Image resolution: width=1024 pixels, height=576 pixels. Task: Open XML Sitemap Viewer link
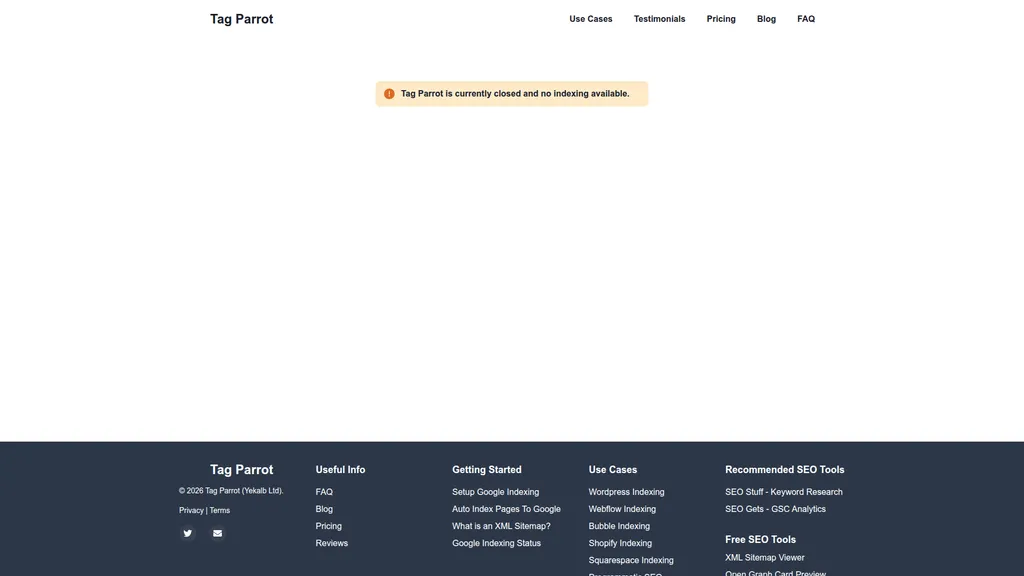point(765,558)
